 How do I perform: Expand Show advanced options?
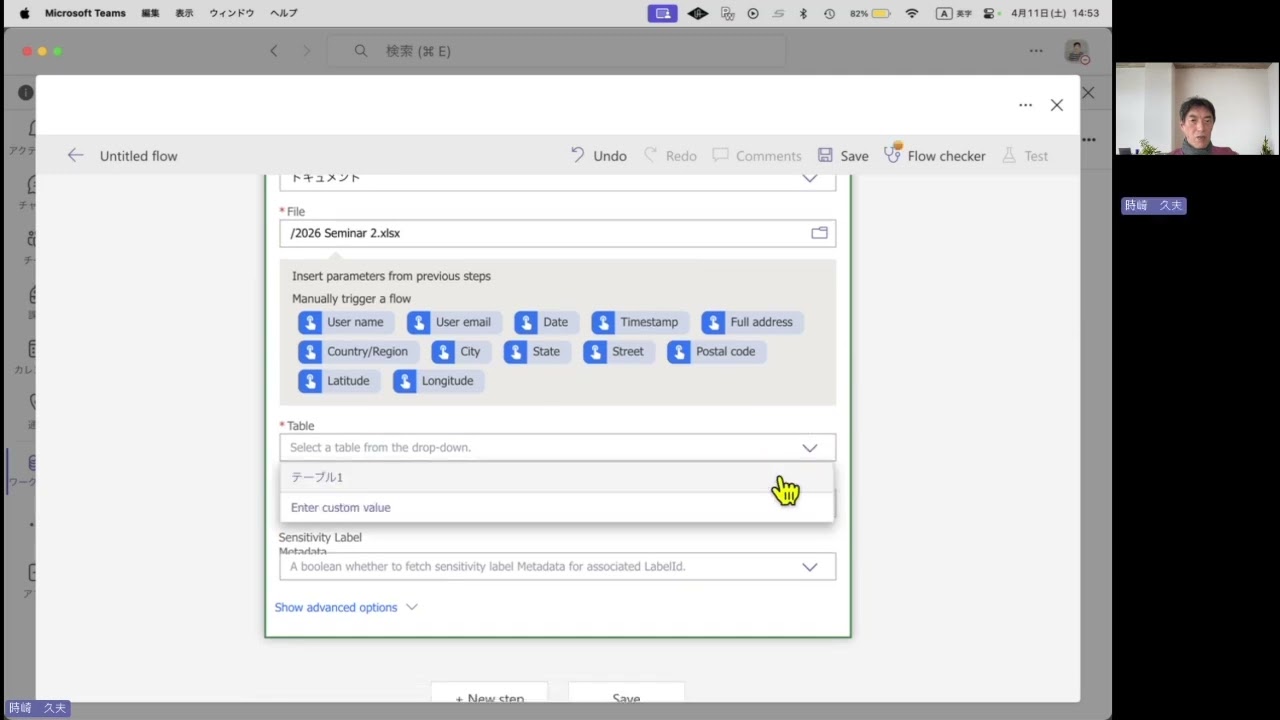[346, 607]
